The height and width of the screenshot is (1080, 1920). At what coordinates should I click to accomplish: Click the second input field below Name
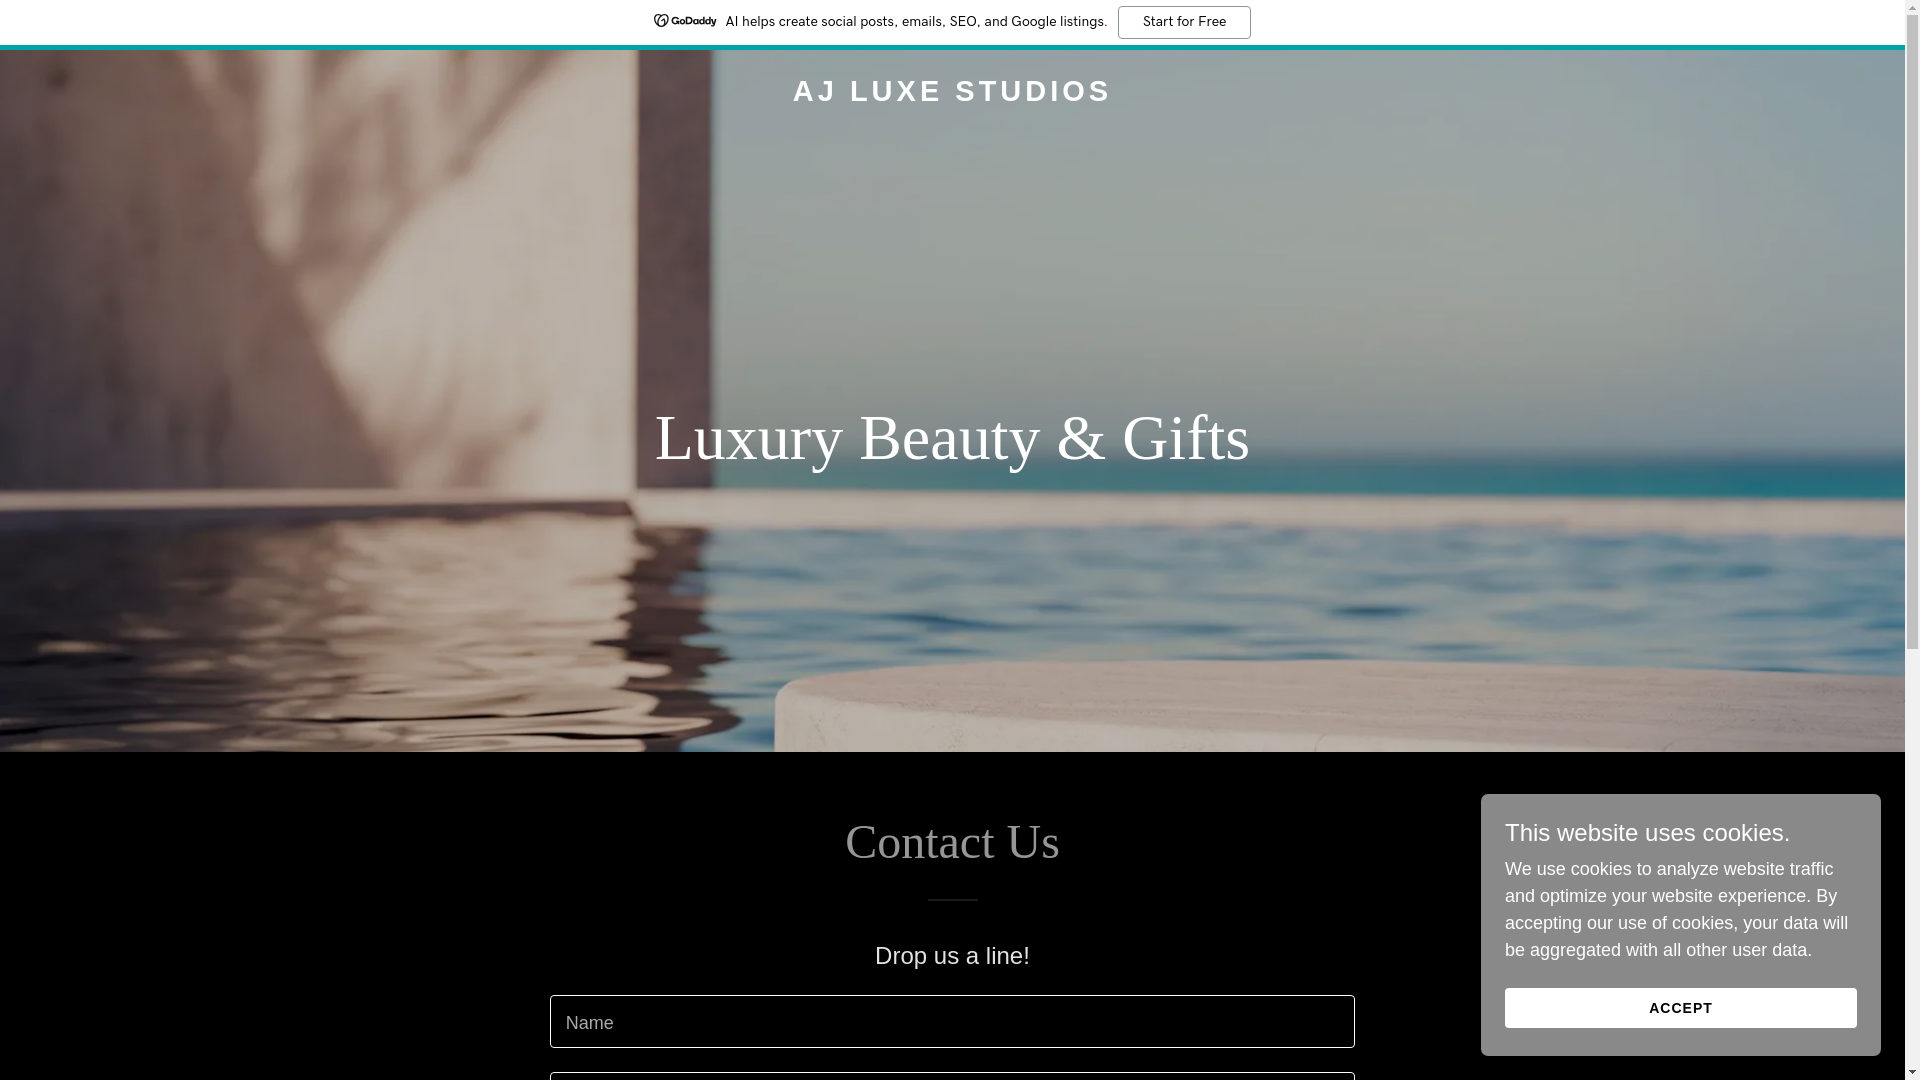tap(952, 1077)
